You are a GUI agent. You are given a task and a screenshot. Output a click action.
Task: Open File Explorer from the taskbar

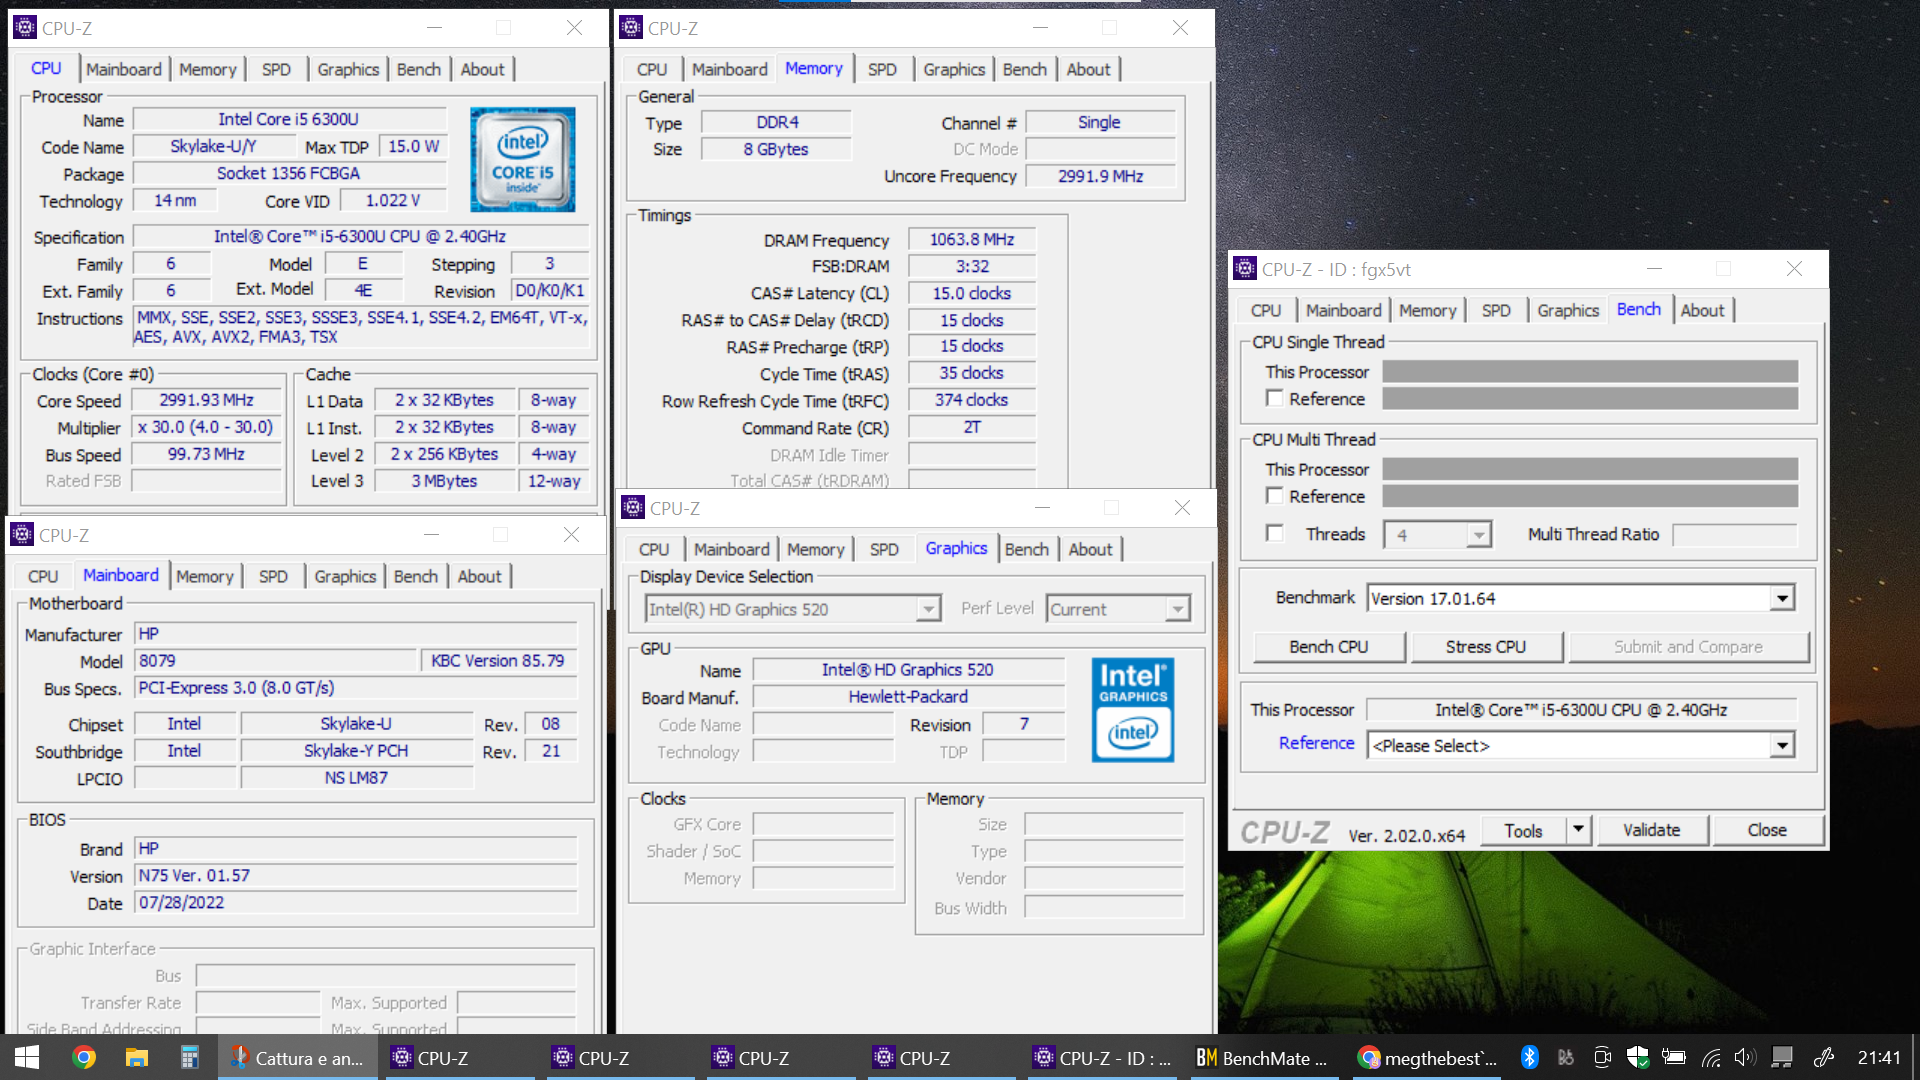[x=137, y=1057]
